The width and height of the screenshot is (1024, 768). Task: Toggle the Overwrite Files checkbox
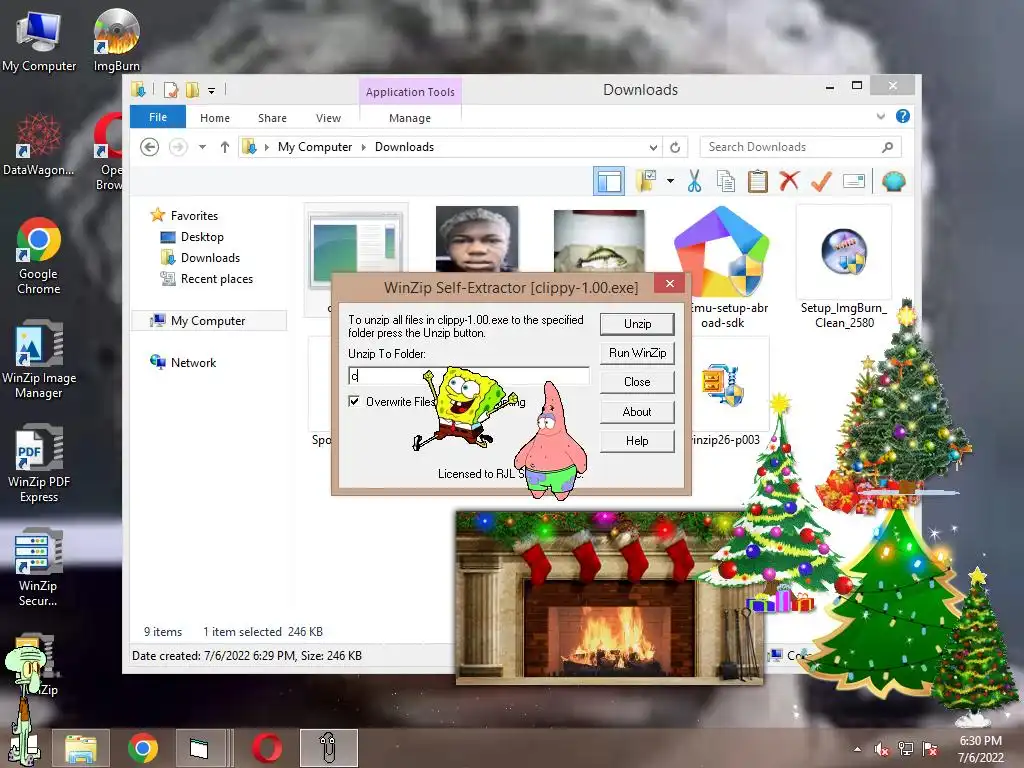tap(354, 401)
